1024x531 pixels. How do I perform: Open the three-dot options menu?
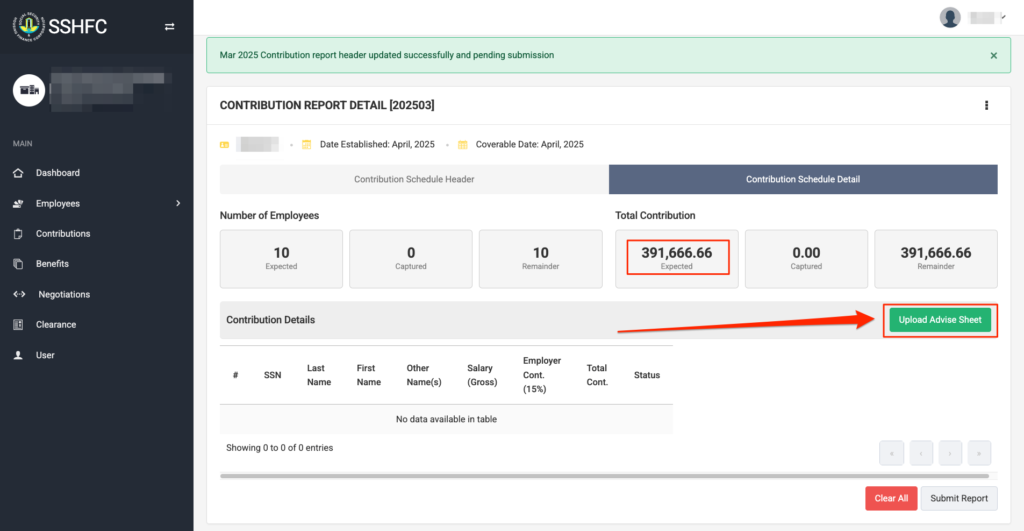[x=986, y=105]
